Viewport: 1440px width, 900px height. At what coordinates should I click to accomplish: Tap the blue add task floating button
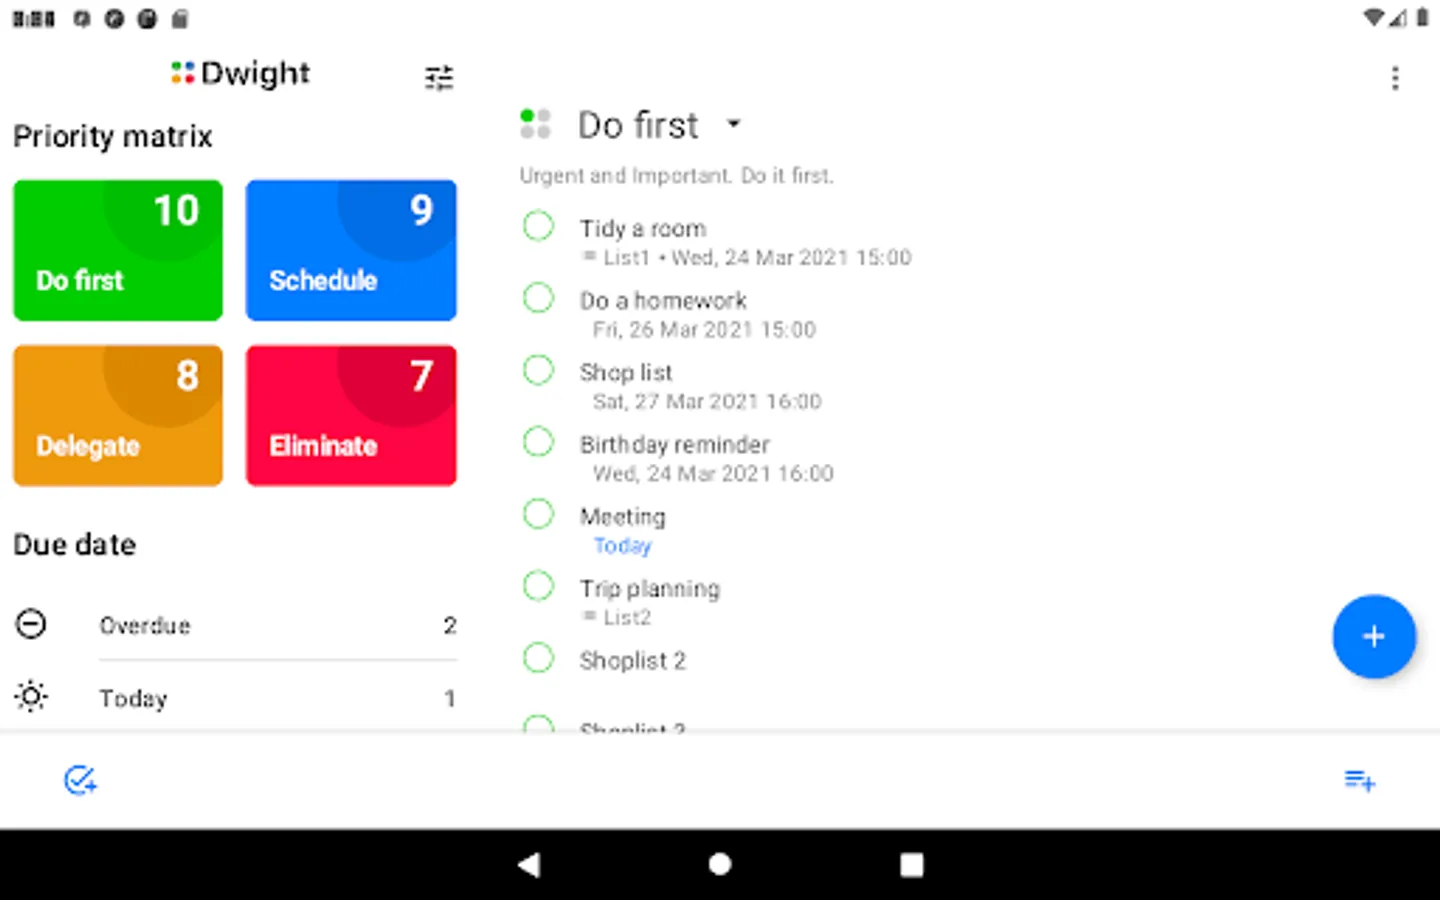pyautogui.click(x=1373, y=637)
